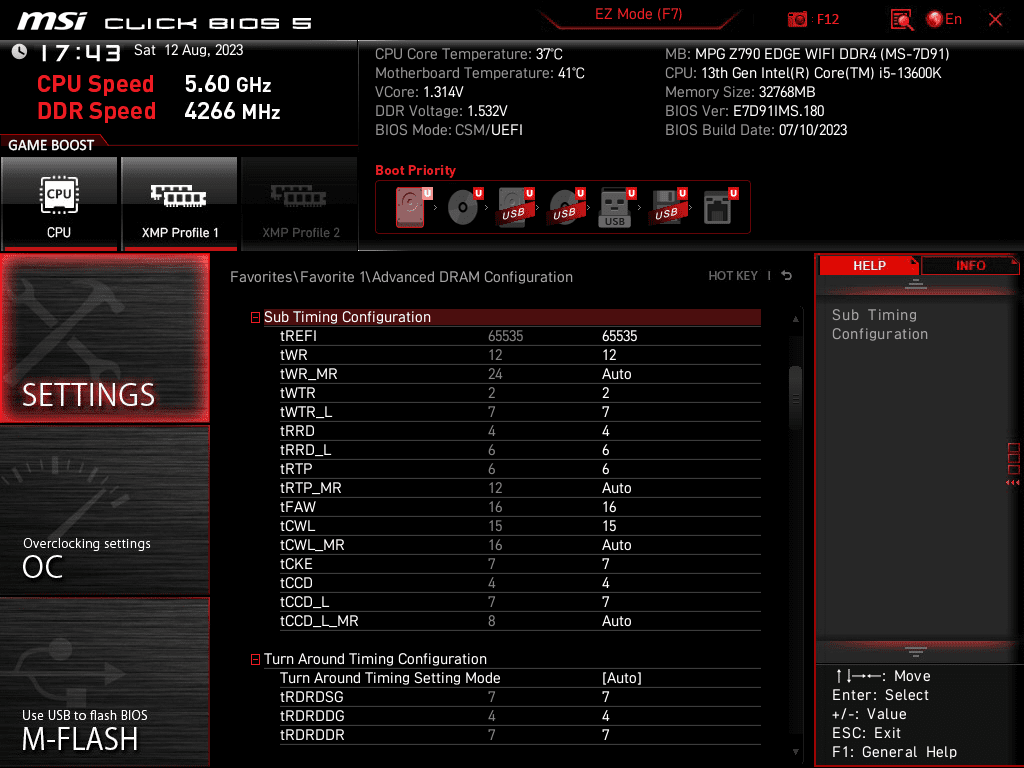The image size is (1024, 768).
Task: Click the tFAW row label
Action: tap(298, 507)
